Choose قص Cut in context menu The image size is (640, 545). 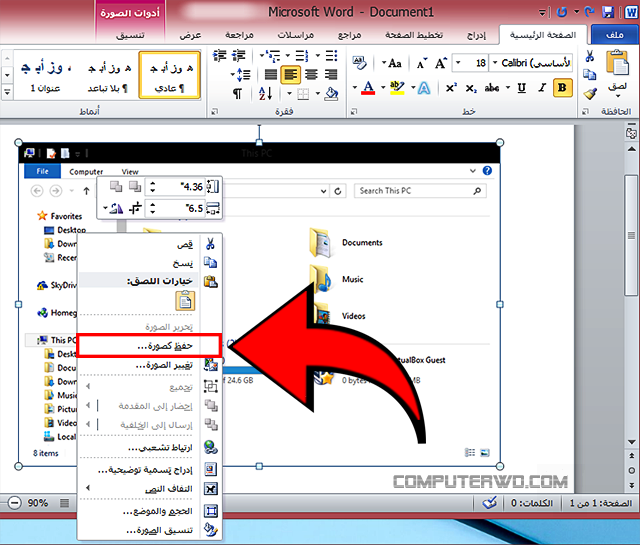[149, 244]
